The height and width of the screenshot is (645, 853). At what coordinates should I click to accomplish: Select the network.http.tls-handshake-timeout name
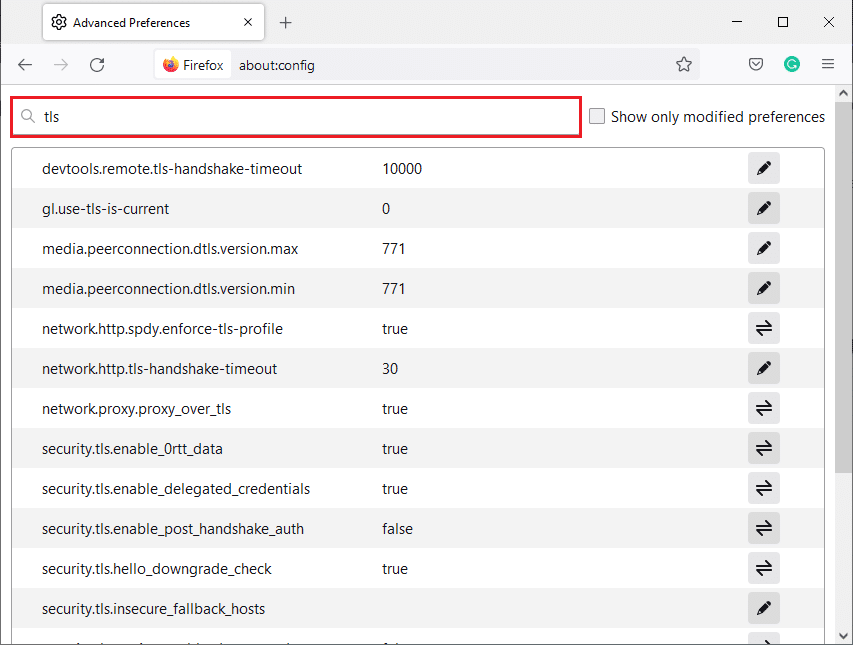(159, 369)
